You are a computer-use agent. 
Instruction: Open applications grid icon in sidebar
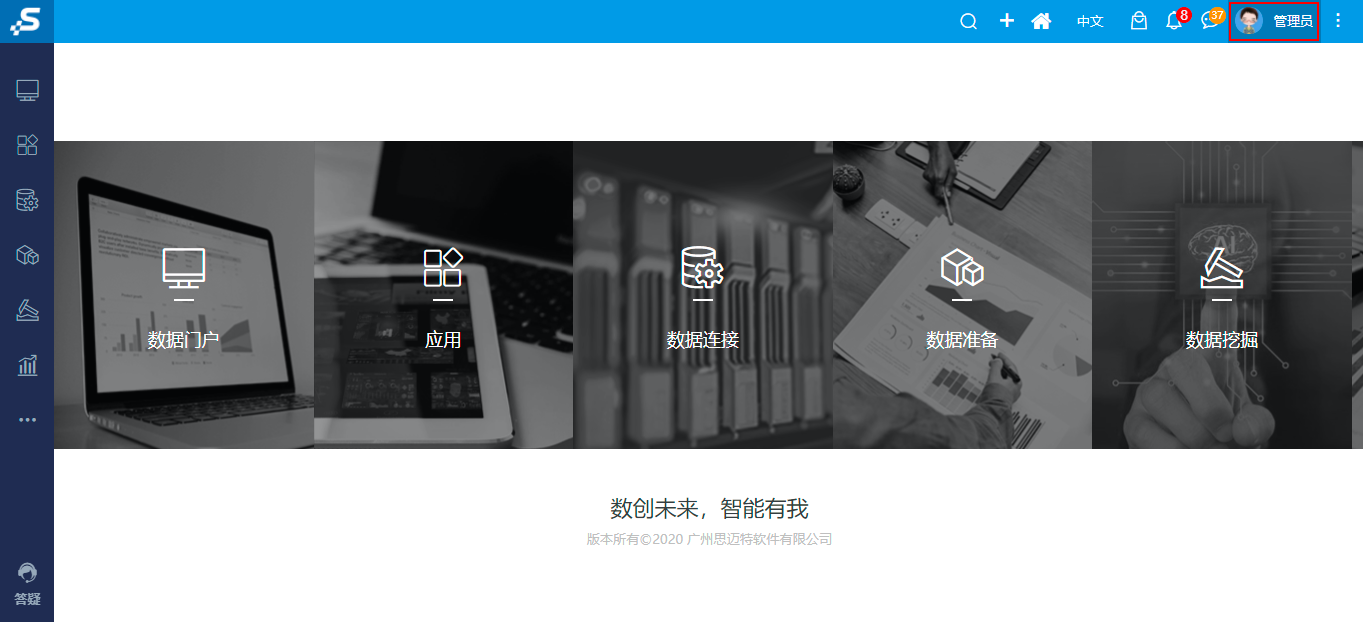[x=27, y=145]
